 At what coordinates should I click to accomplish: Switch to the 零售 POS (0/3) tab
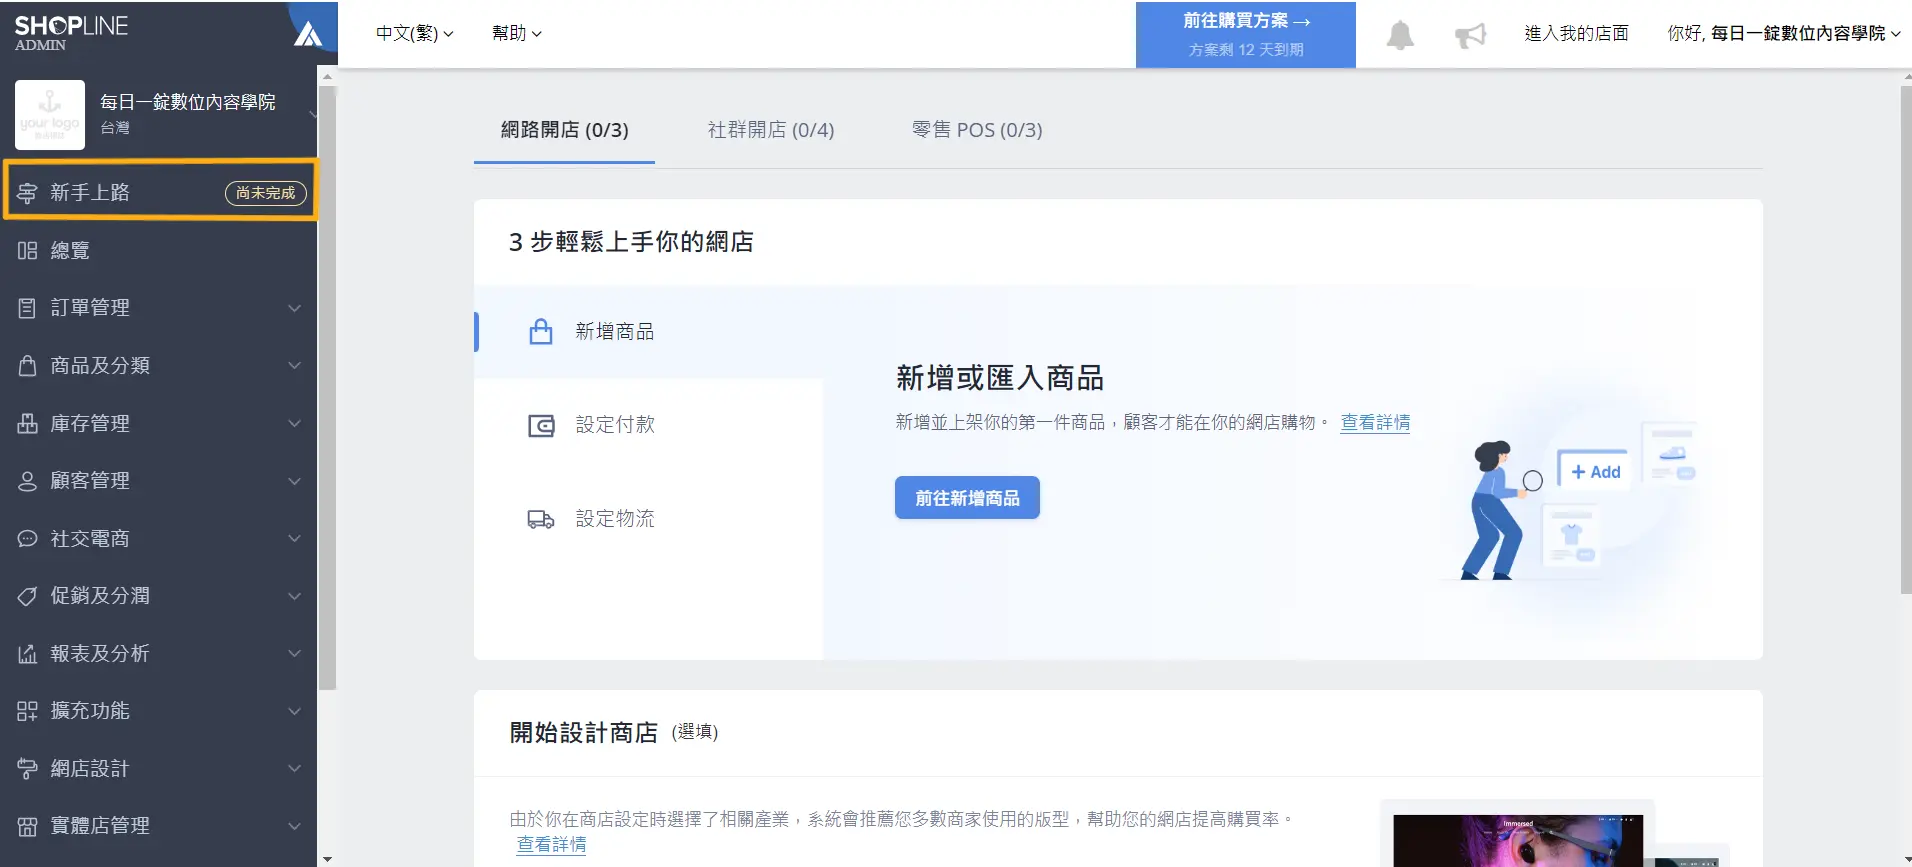pyautogui.click(x=977, y=130)
